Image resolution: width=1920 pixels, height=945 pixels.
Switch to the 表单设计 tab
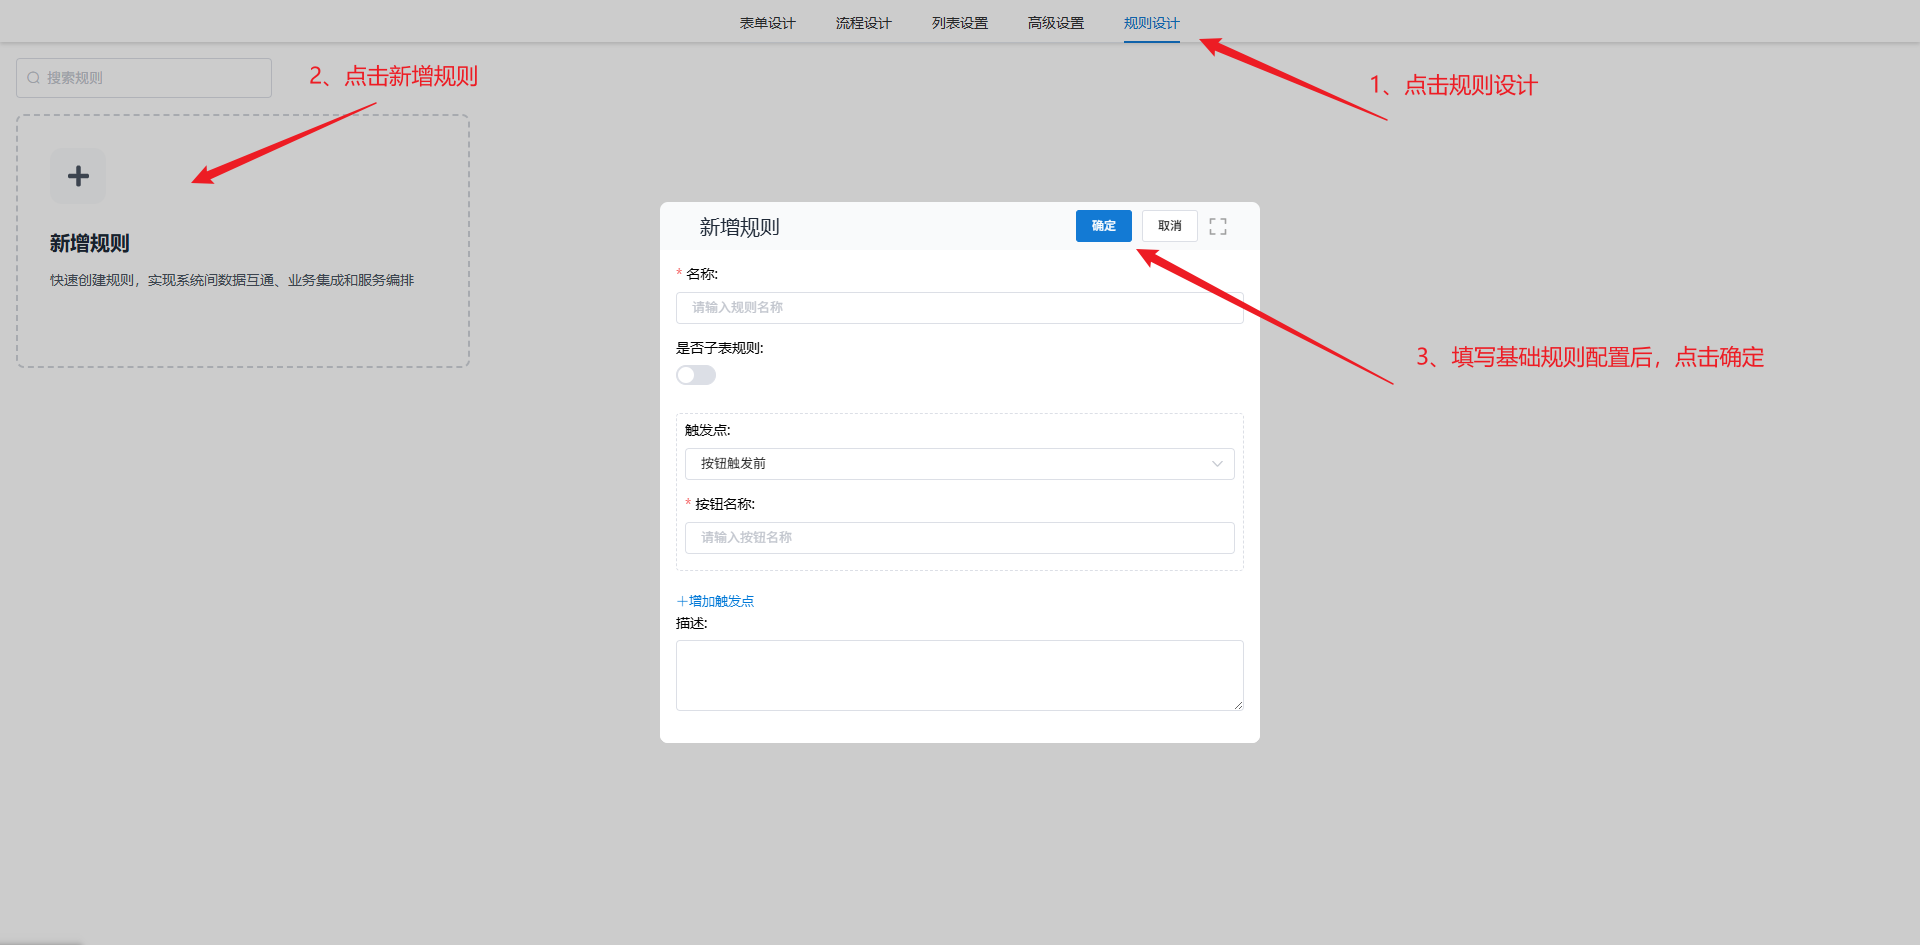[767, 23]
